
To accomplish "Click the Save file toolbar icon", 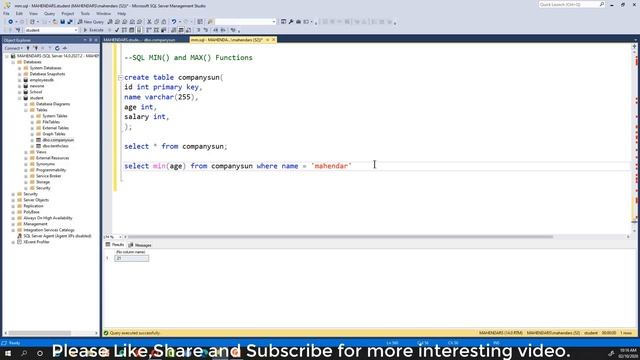I will click(62, 22).
